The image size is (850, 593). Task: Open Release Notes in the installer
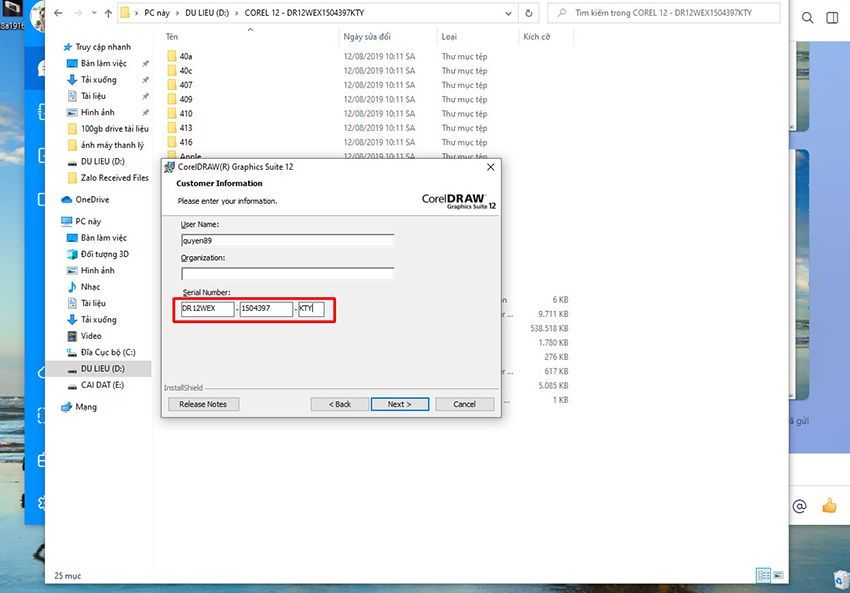coord(203,404)
